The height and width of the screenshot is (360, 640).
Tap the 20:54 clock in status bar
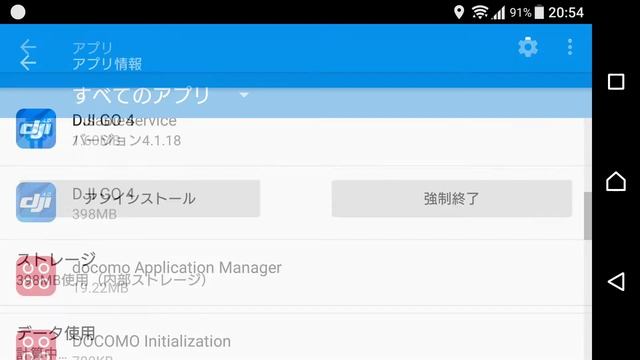(566, 13)
